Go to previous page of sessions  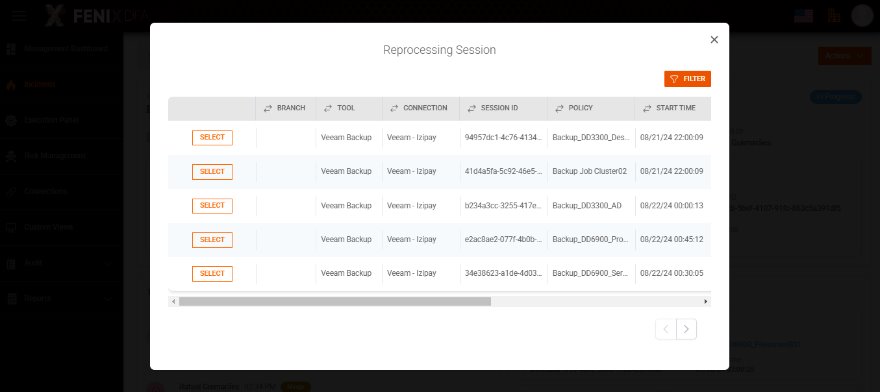(x=666, y=330)
